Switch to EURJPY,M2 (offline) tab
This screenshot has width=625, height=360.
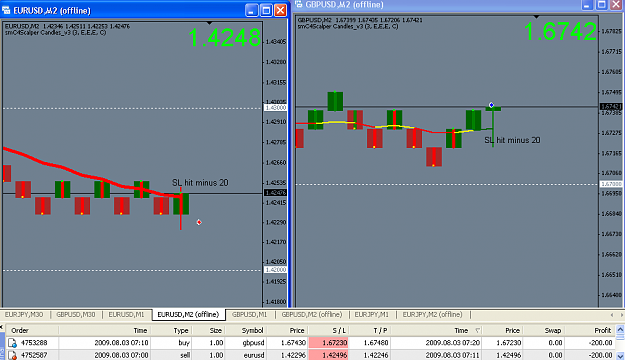[432, 315]
